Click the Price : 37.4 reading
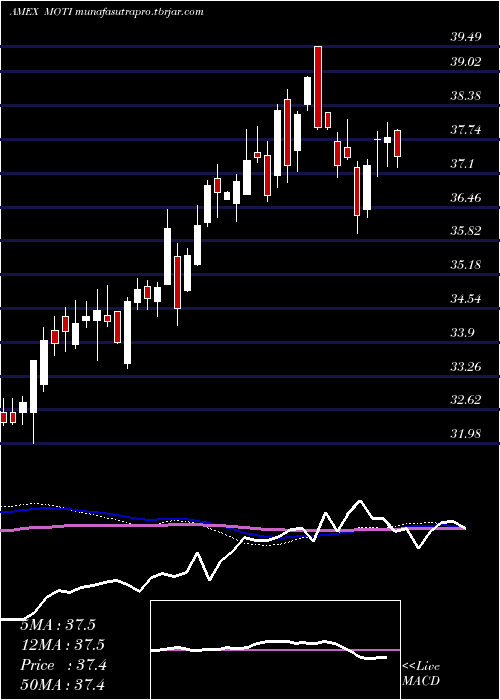This screenshot has height=700, width=500. tap(63, 666)
